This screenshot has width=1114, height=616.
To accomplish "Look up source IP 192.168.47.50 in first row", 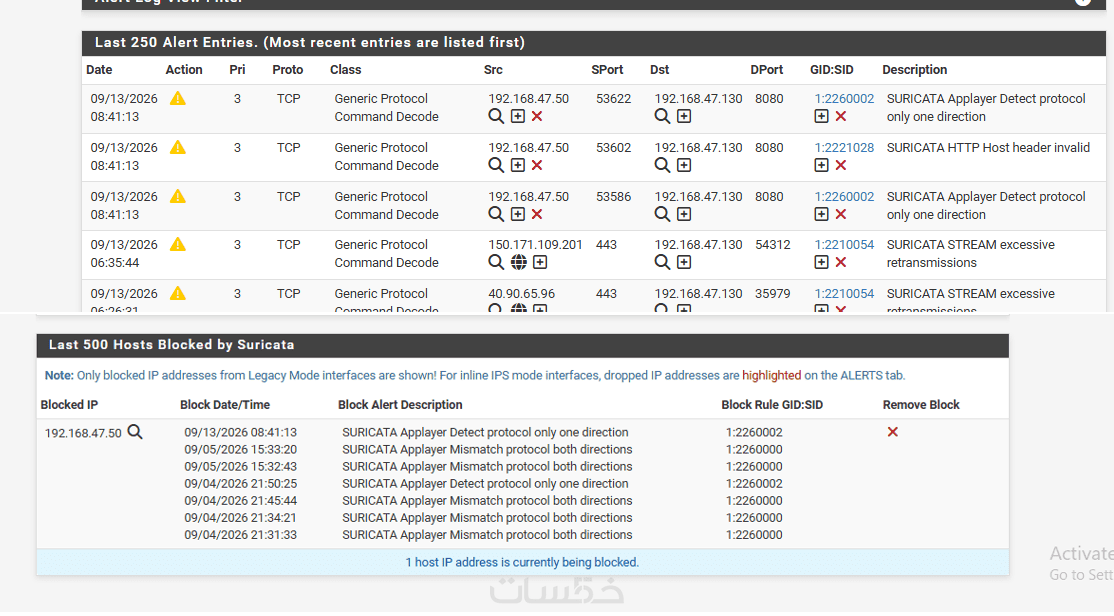I will (x=496, y=117).
